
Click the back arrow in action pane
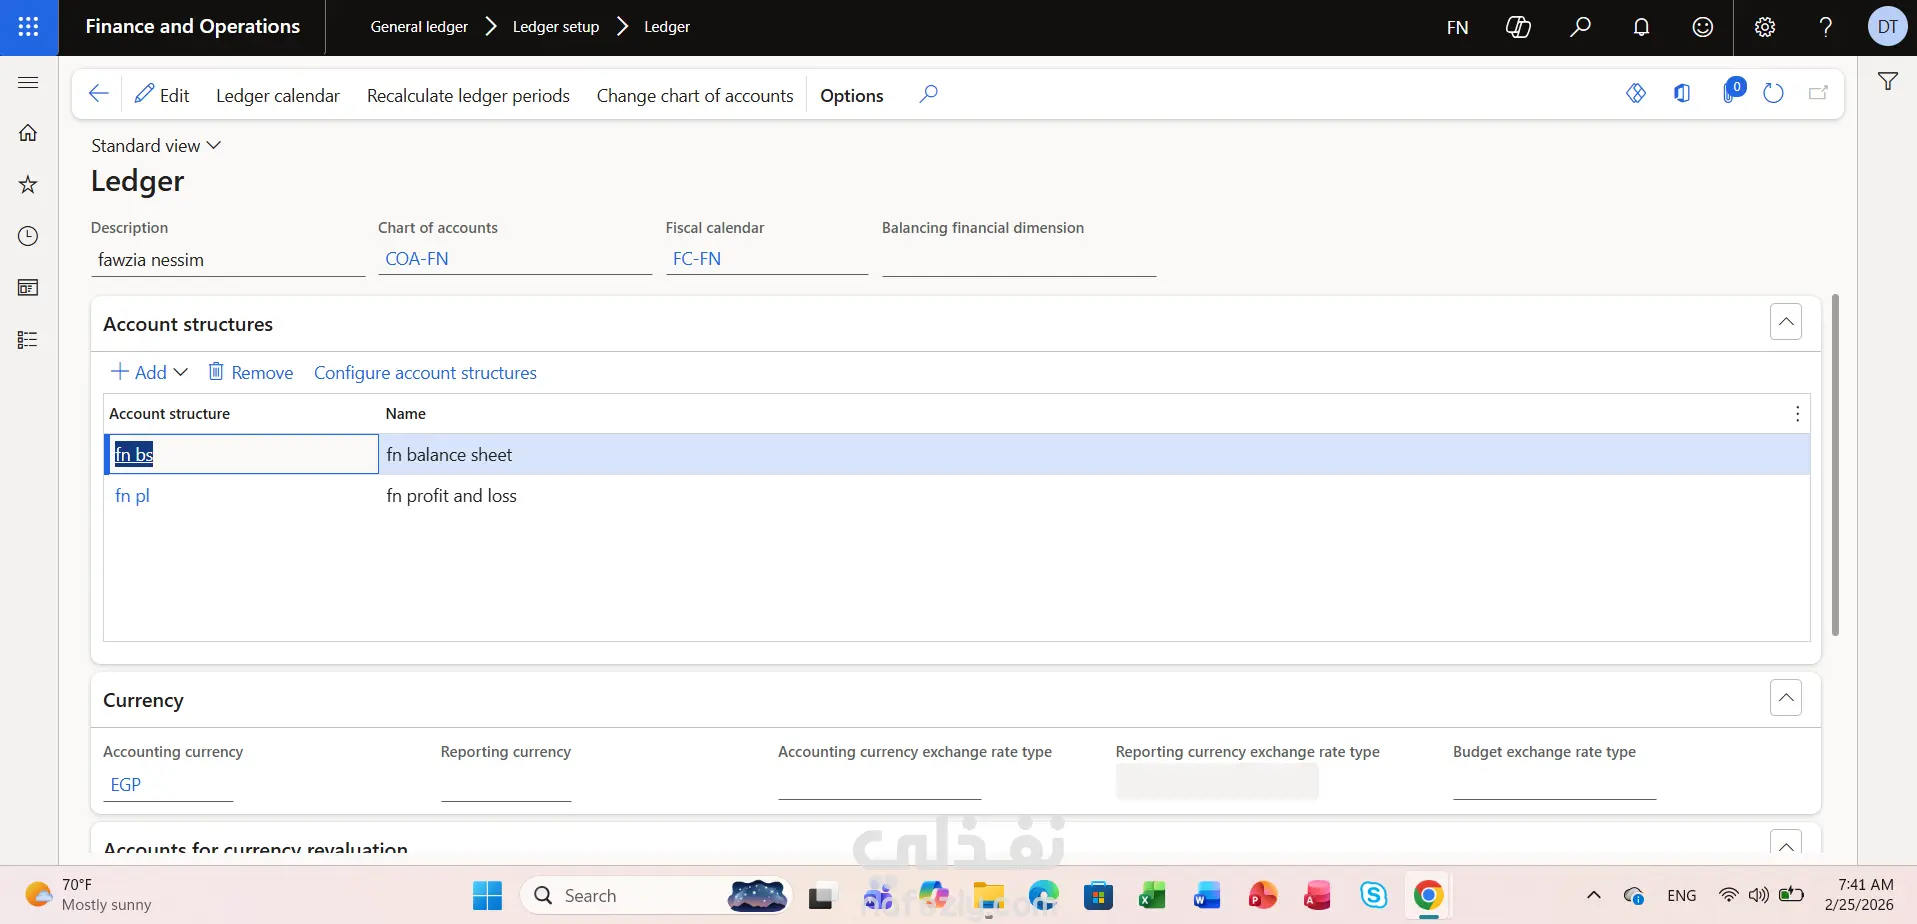(98, 94)
